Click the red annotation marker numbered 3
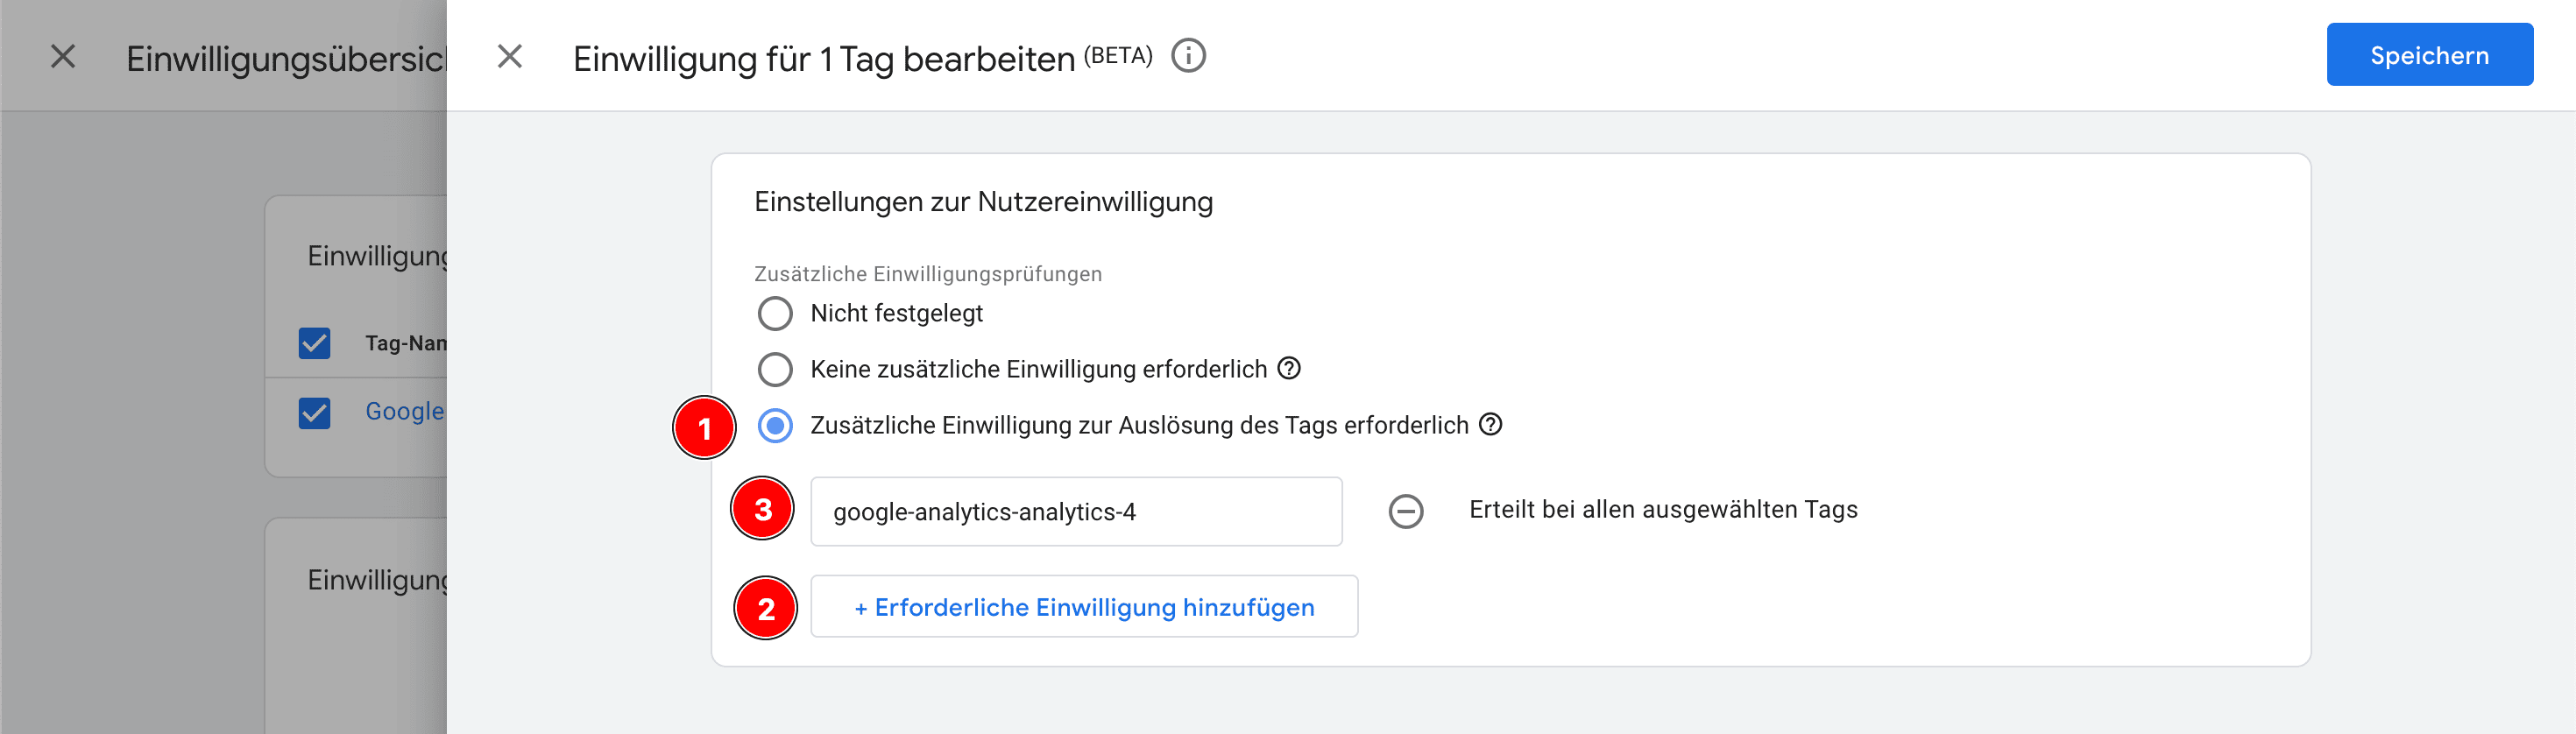Image resolution: width=2576 pixels, height=734 pixels. coord(763,510)
